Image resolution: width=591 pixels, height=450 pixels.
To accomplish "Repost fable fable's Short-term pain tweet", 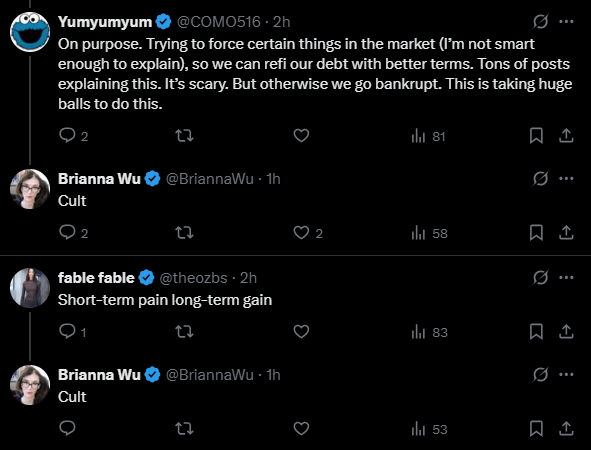I will click(x=184, y=332).
